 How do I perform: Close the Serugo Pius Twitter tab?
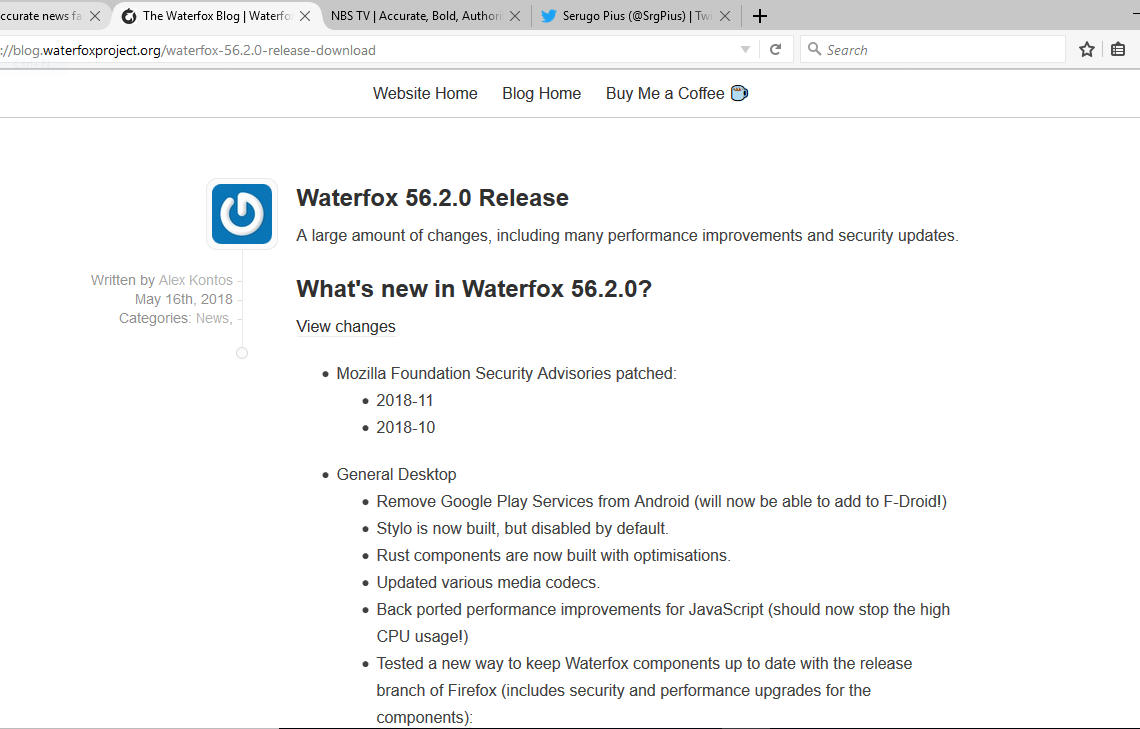724,16
